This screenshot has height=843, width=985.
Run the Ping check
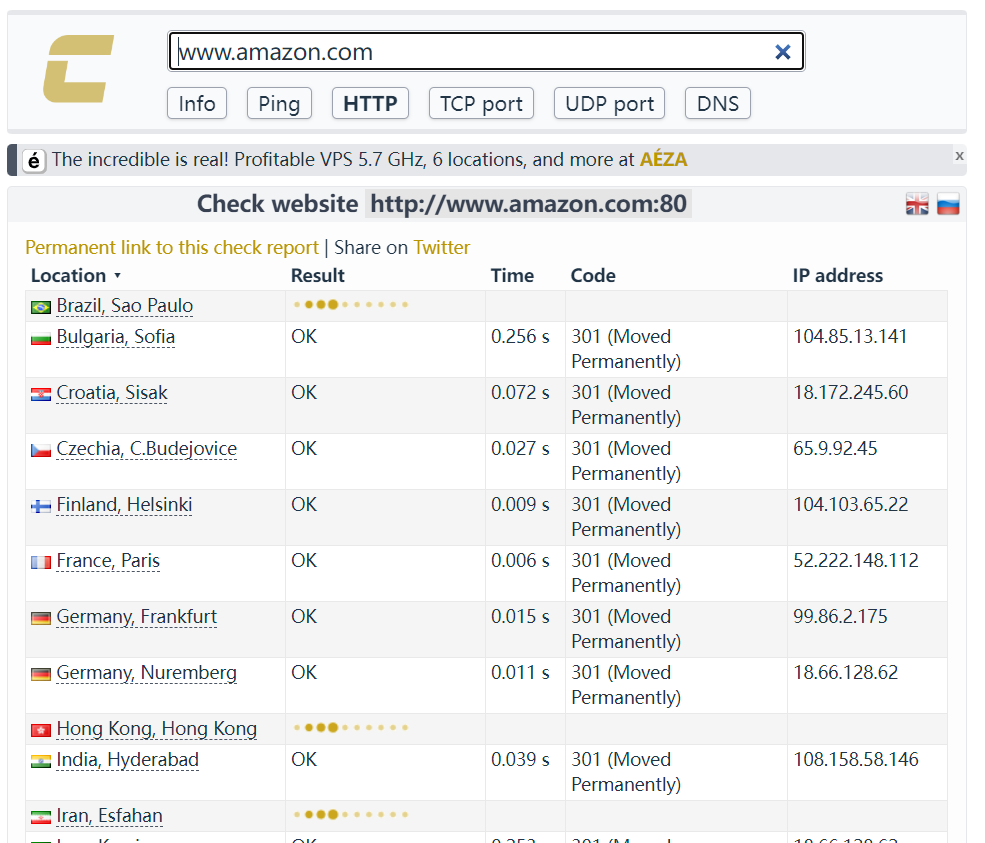coord(280,103)
